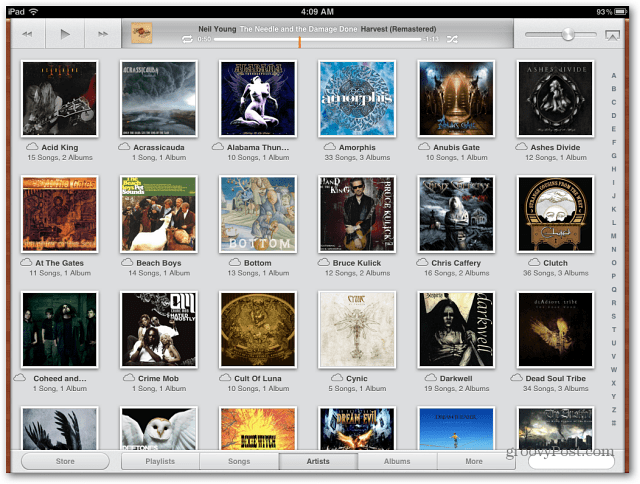Switch to the Playlists tab
This screenshot has width=640, height=484.
160,461
